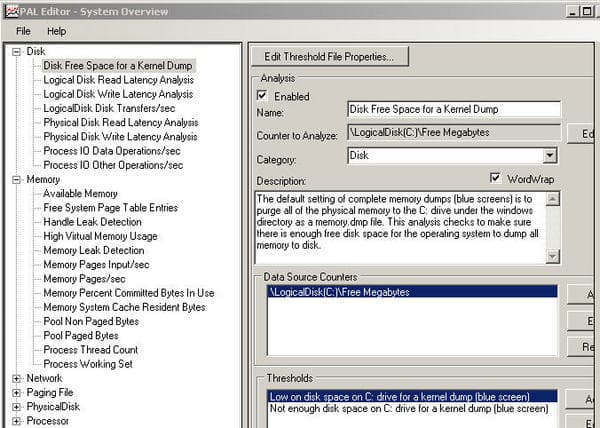
Task: Open the Help menu
Action: point(57,31)
